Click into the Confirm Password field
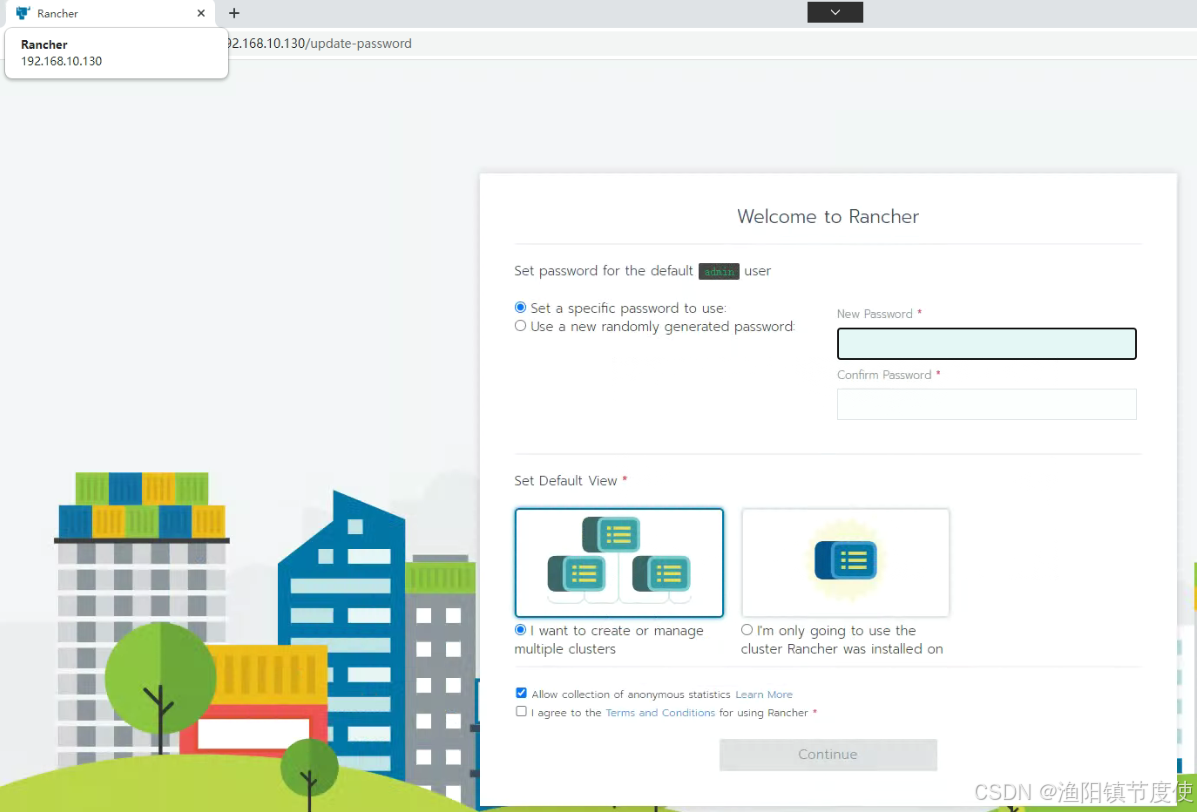 [x=986, y=404]
